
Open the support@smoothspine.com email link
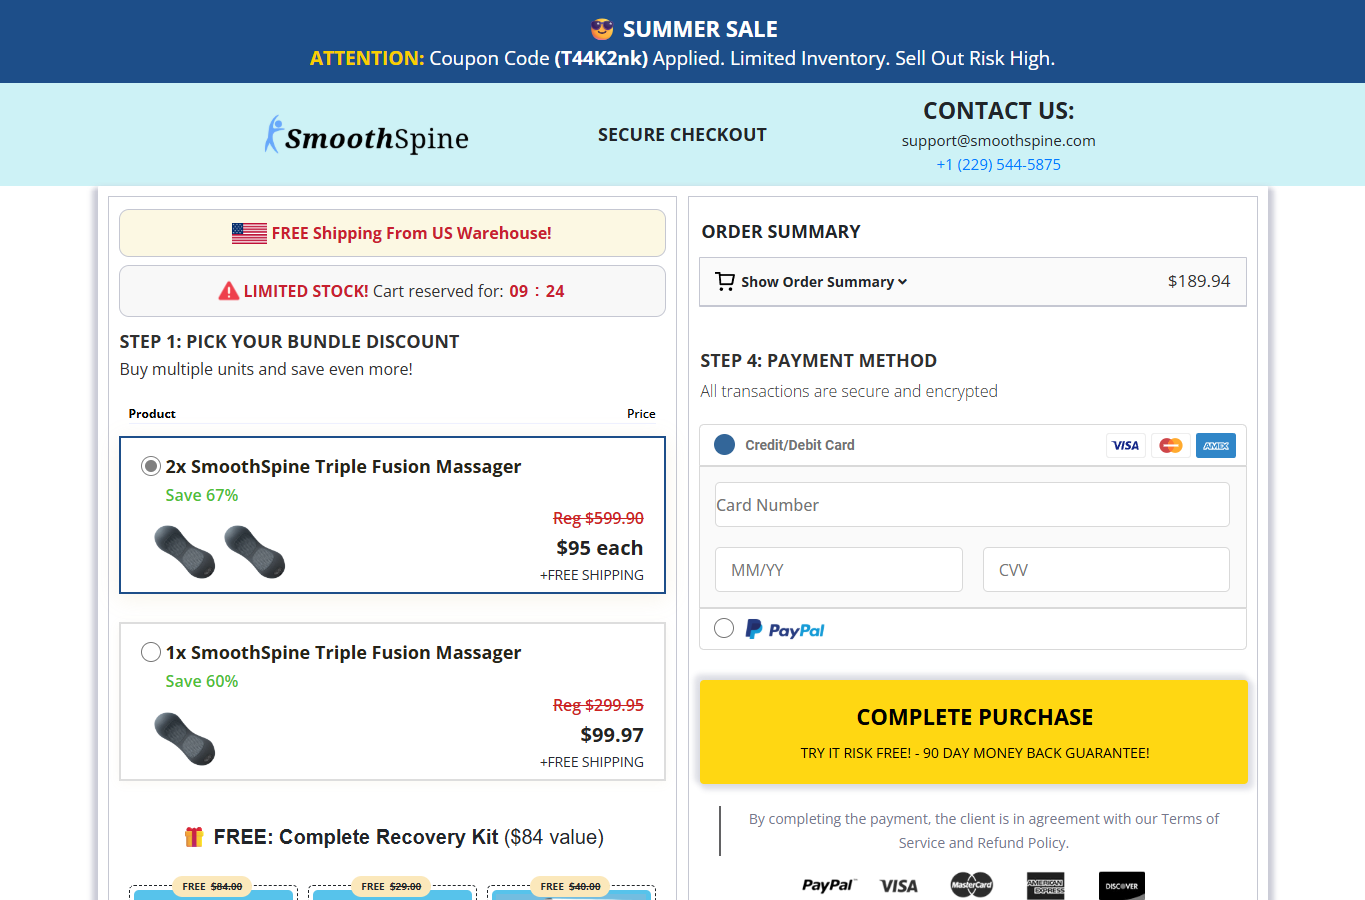(999, 141)
